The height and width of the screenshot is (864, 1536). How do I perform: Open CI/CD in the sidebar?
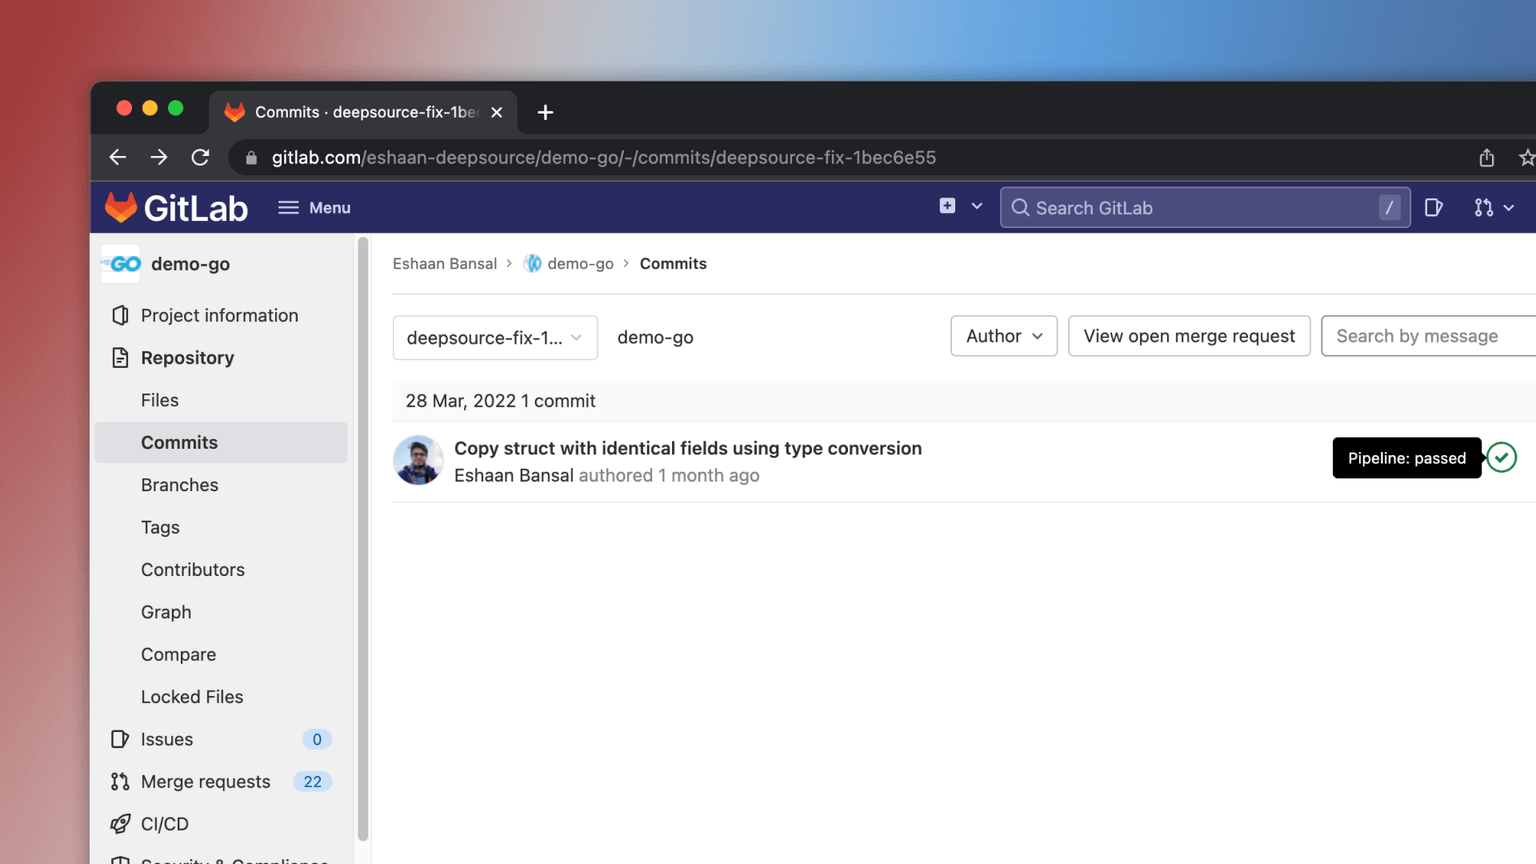coord(165,824)
